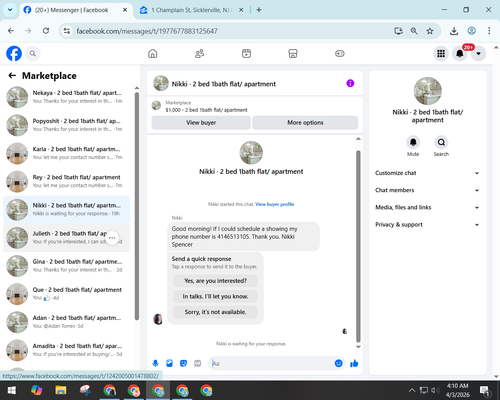Click the conversation list scrollbar
Screen dimensions: 500x400
pos(137,206)
